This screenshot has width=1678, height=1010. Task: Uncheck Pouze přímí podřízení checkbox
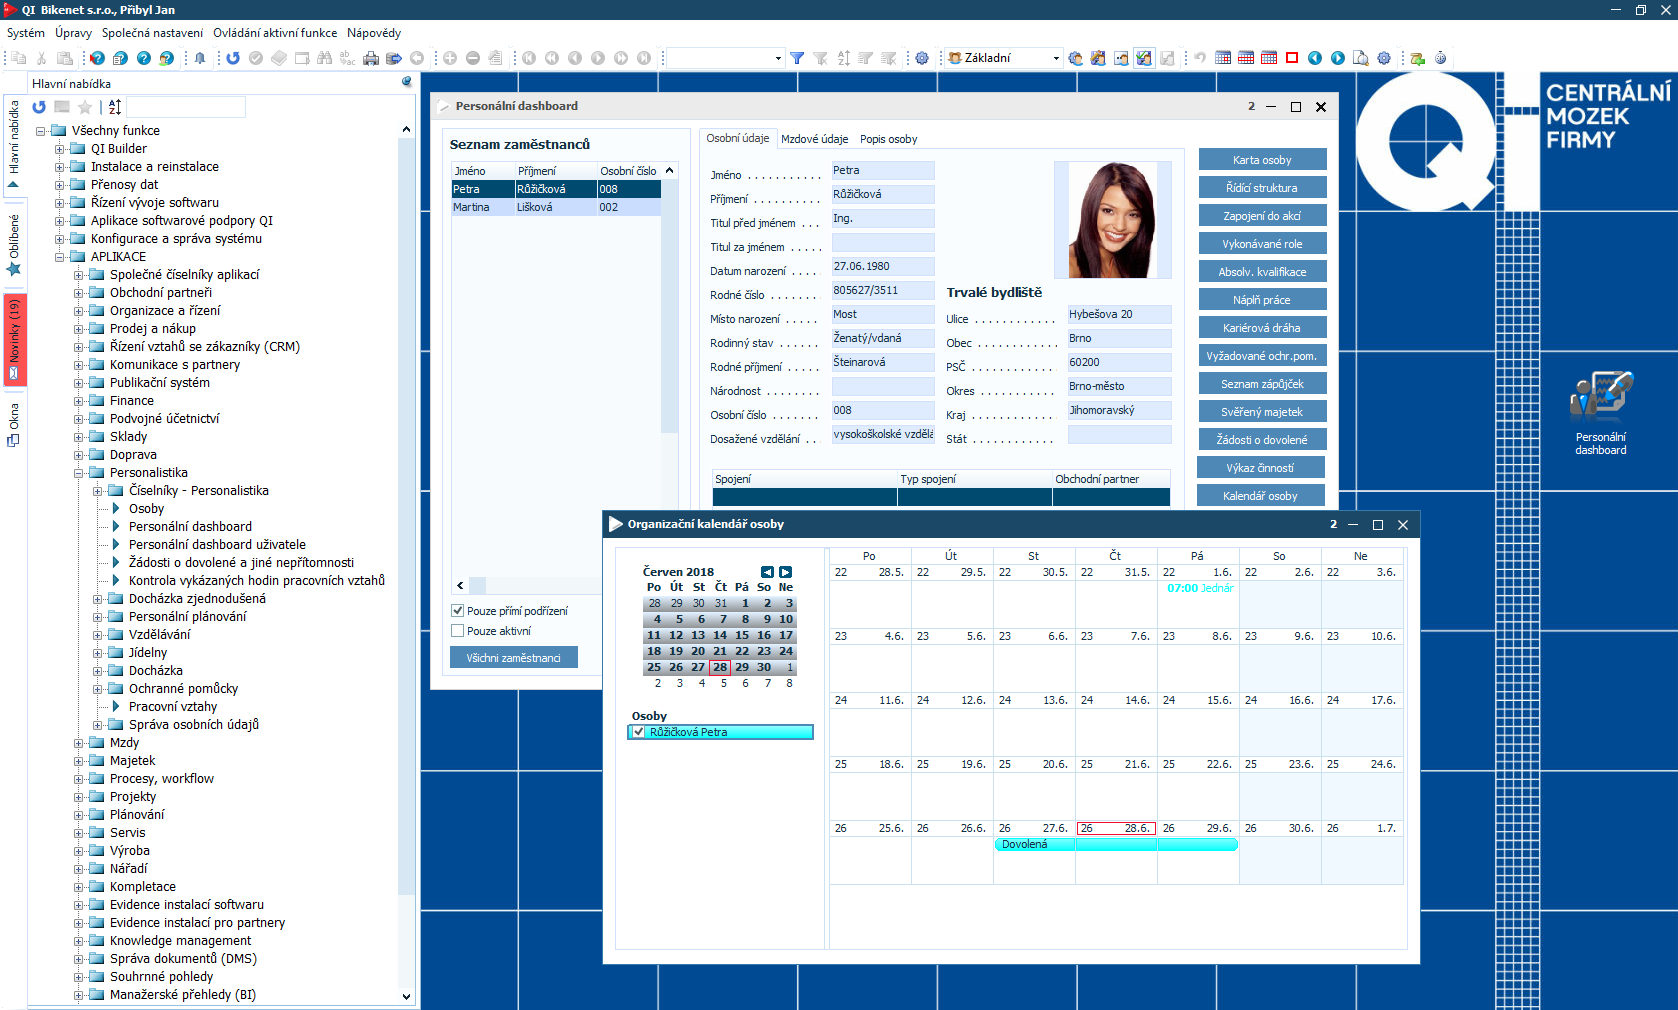click(x=458, y=611)
